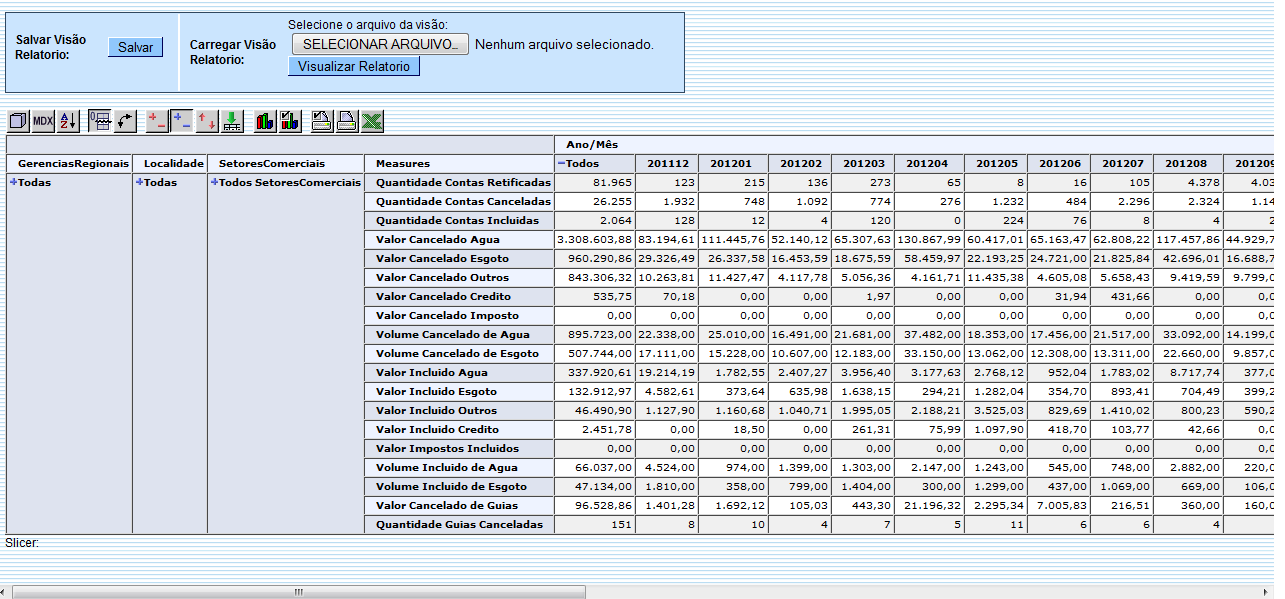Click the Salvar button
Screen dimensions: 1285x599
tap(135, 47)
